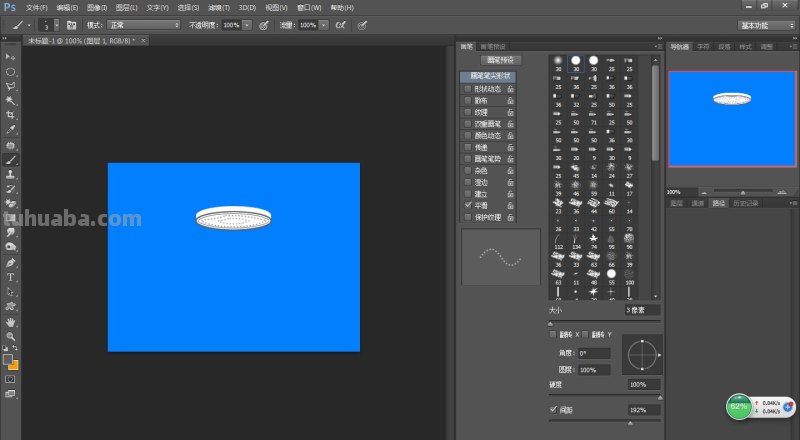Enable the 形状动态 (Shape Dynamics) checkbox
Screen dimensions: 800x440
click(467, 89)
